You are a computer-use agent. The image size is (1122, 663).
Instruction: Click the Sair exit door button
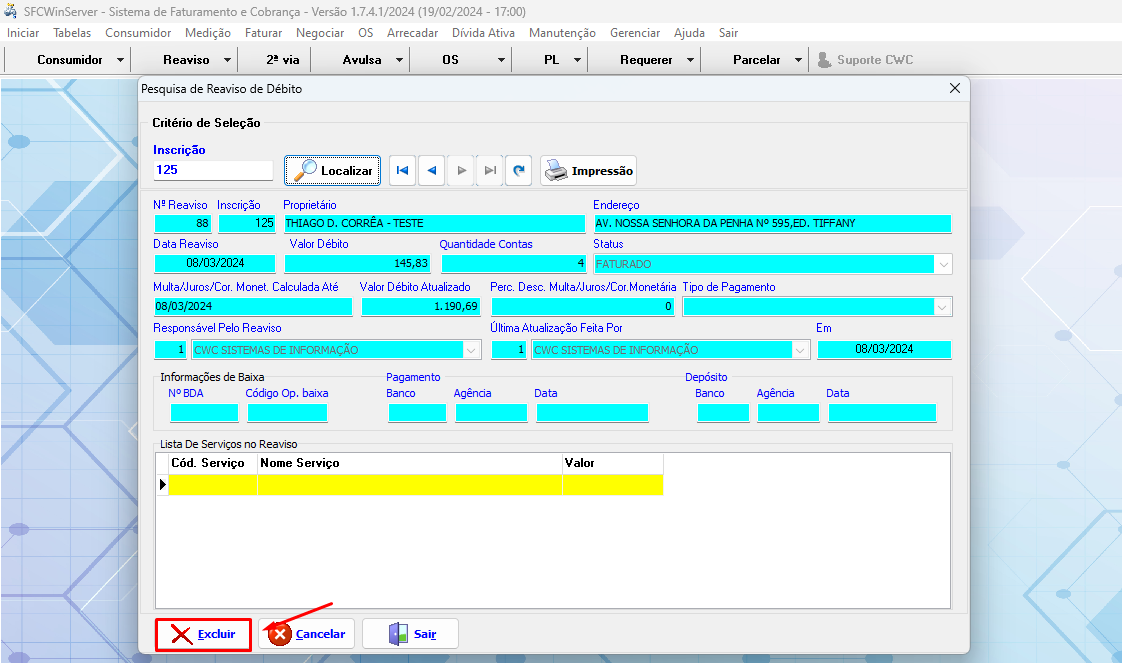410,634
